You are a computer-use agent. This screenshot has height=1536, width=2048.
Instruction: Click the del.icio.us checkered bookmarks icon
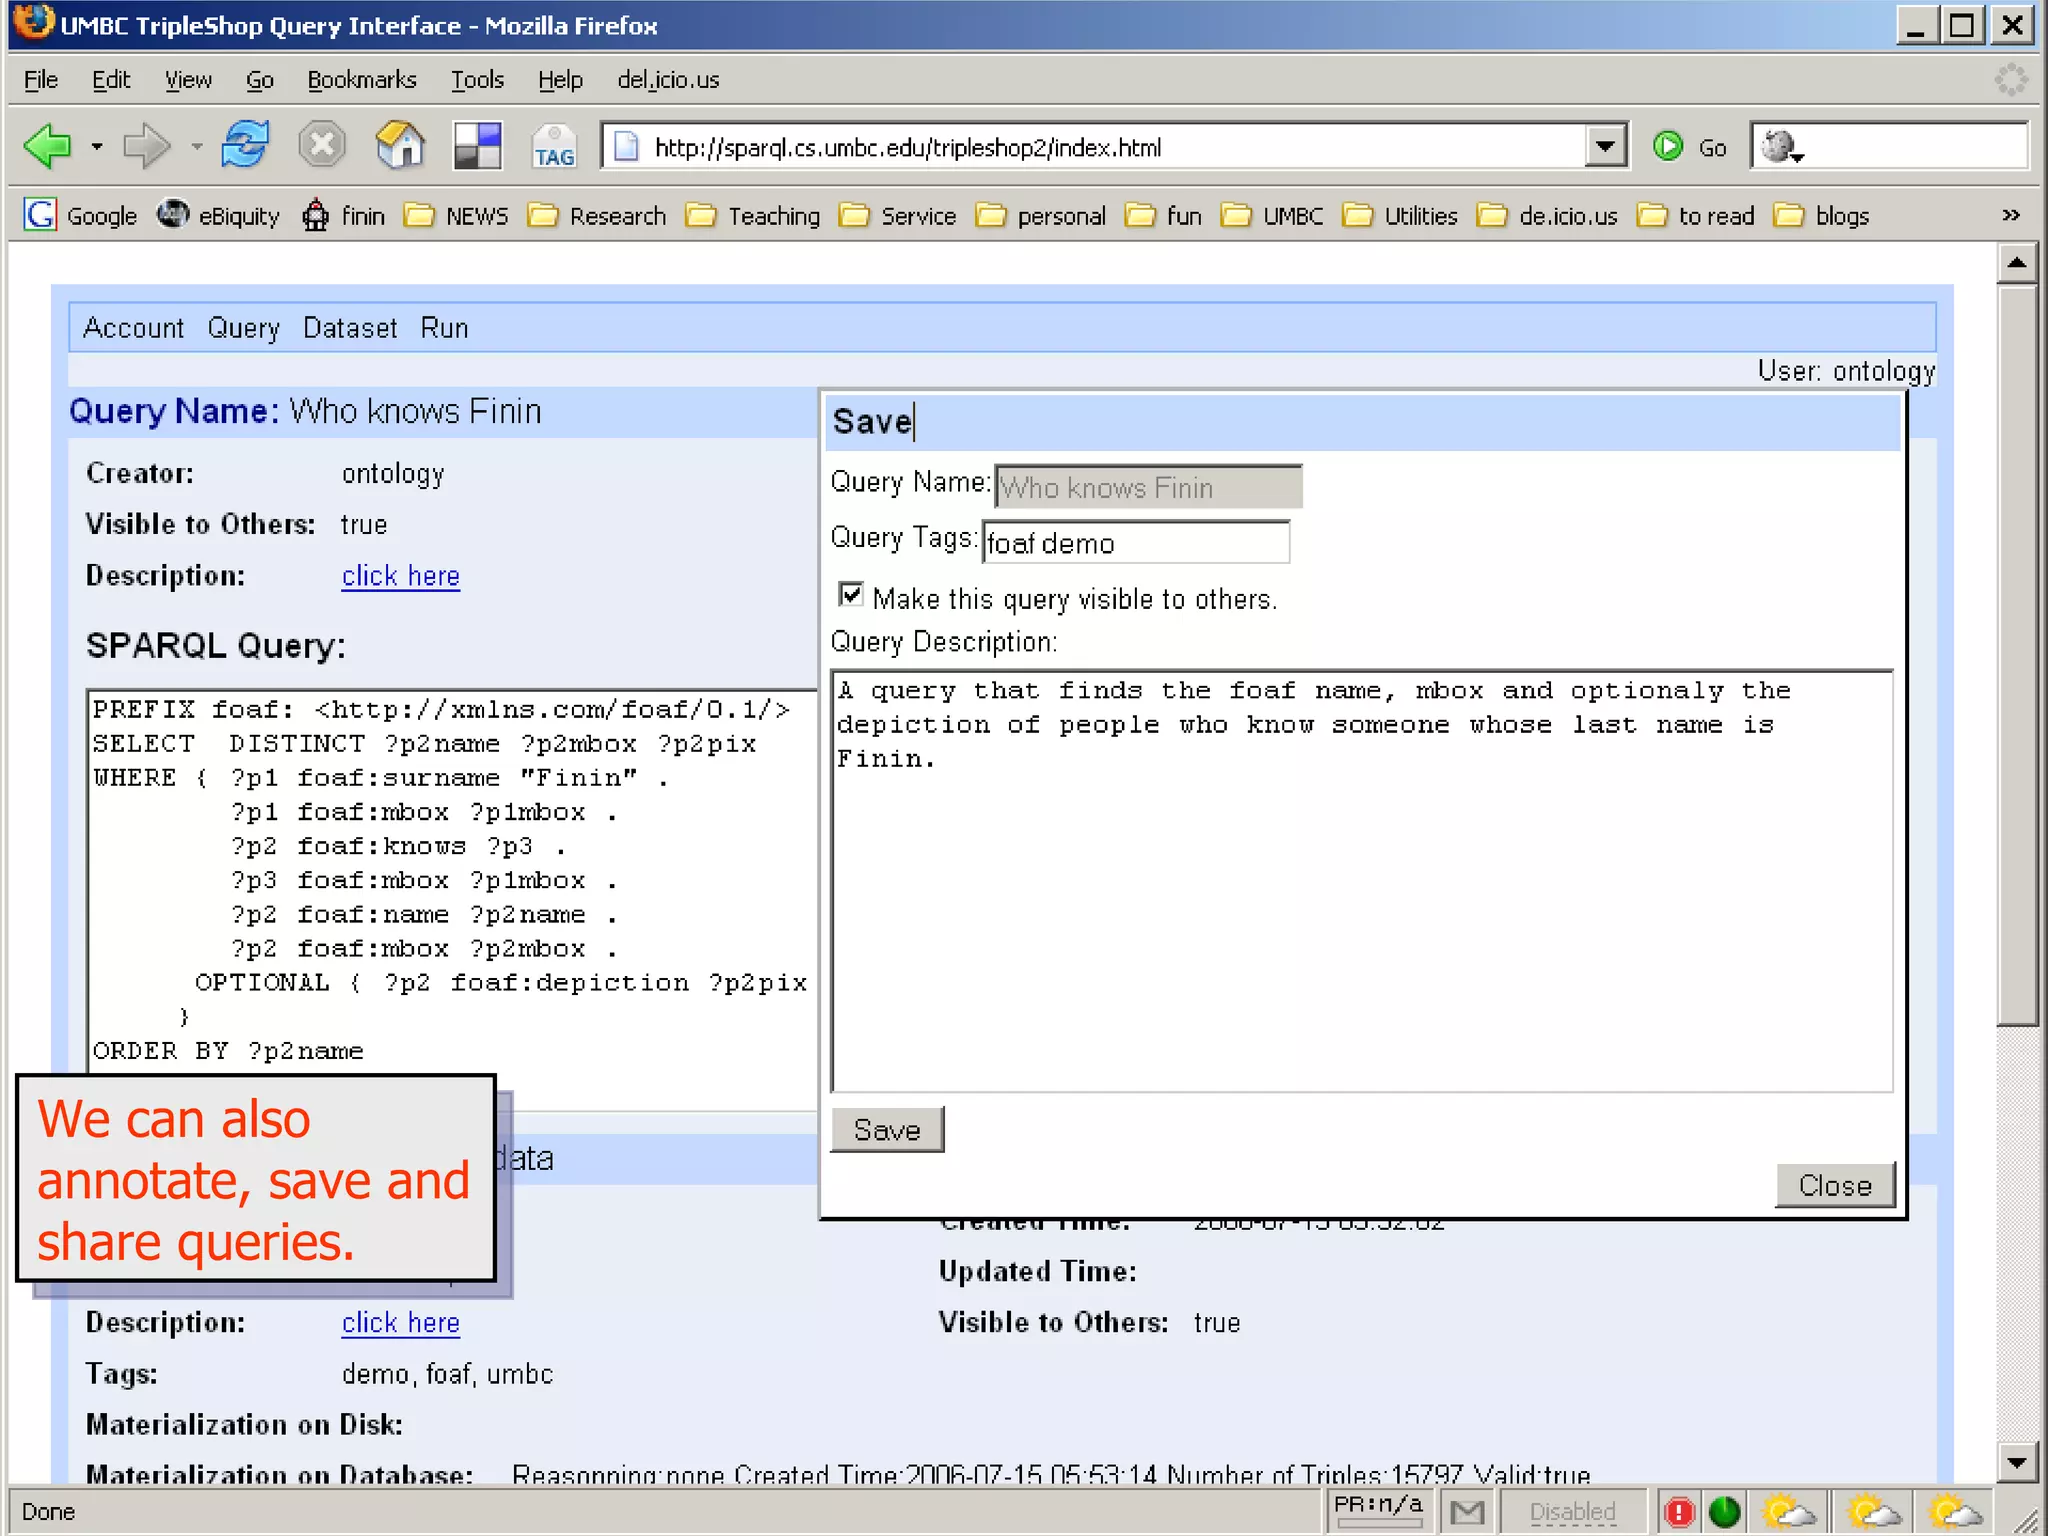point(477,147)
